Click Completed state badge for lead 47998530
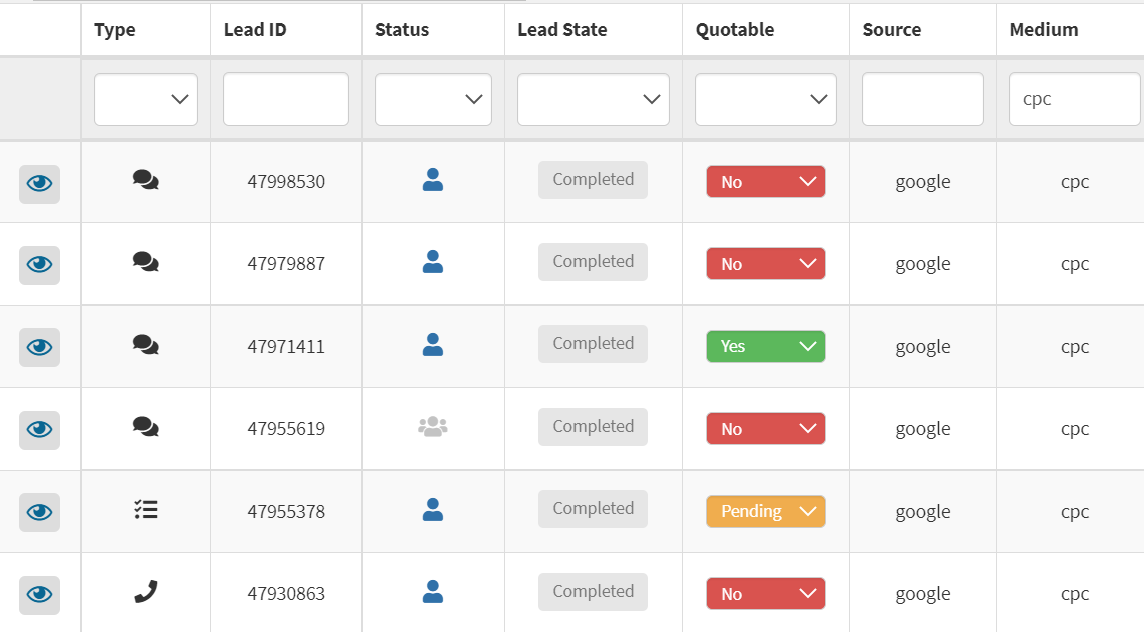The height and width of the screenshot is (632, 1144). [x=593, y=180]
